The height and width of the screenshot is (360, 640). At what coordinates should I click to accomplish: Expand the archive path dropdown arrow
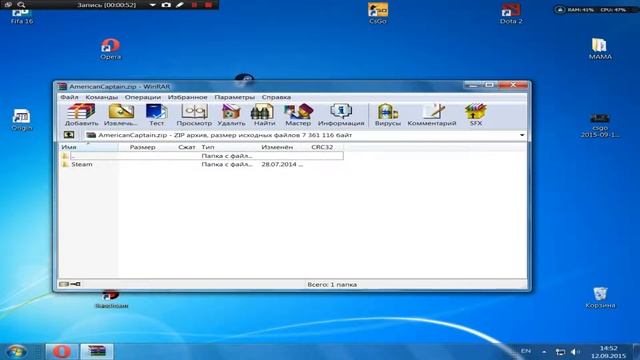click(x=522, y=135)
